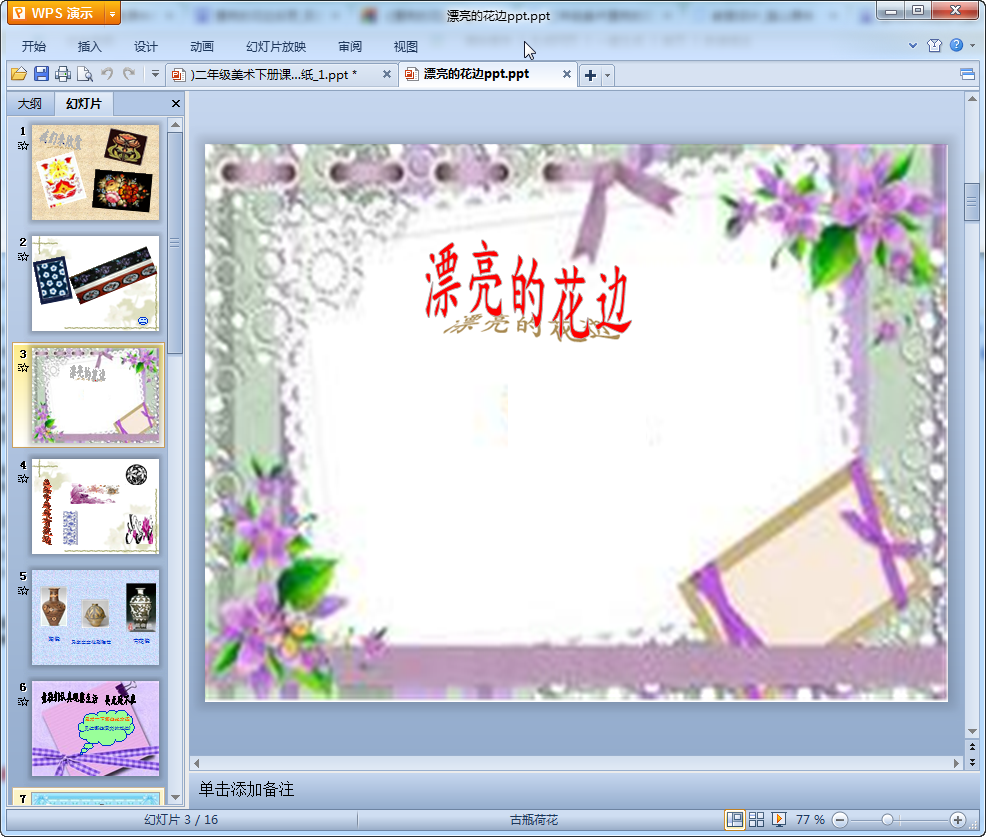The height and width of the screenshot is (837, 986).
Task: Click the window list icon at right of tabs
Action: (967, 75)
